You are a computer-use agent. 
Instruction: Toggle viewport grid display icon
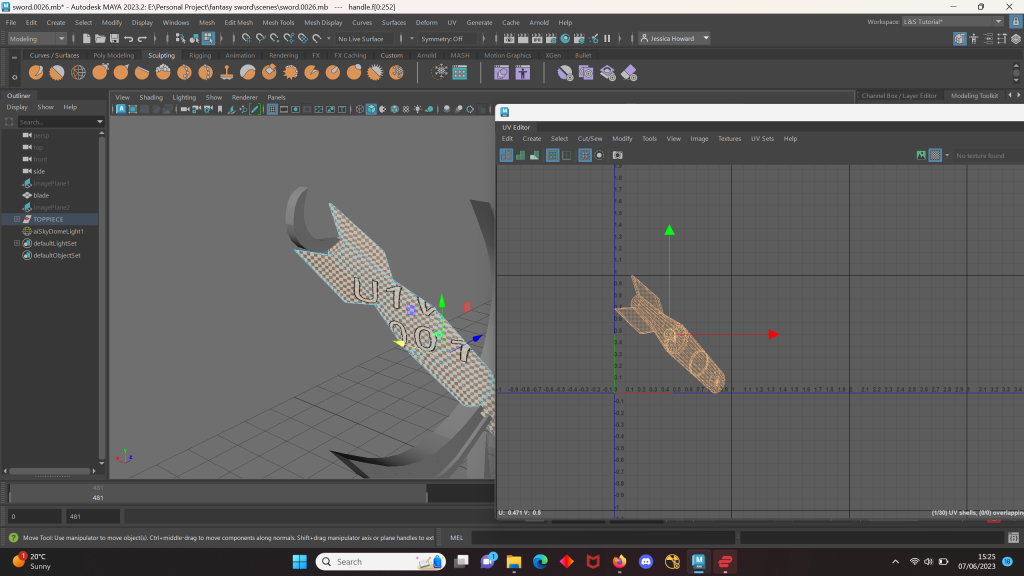click(x=272, y=109)
